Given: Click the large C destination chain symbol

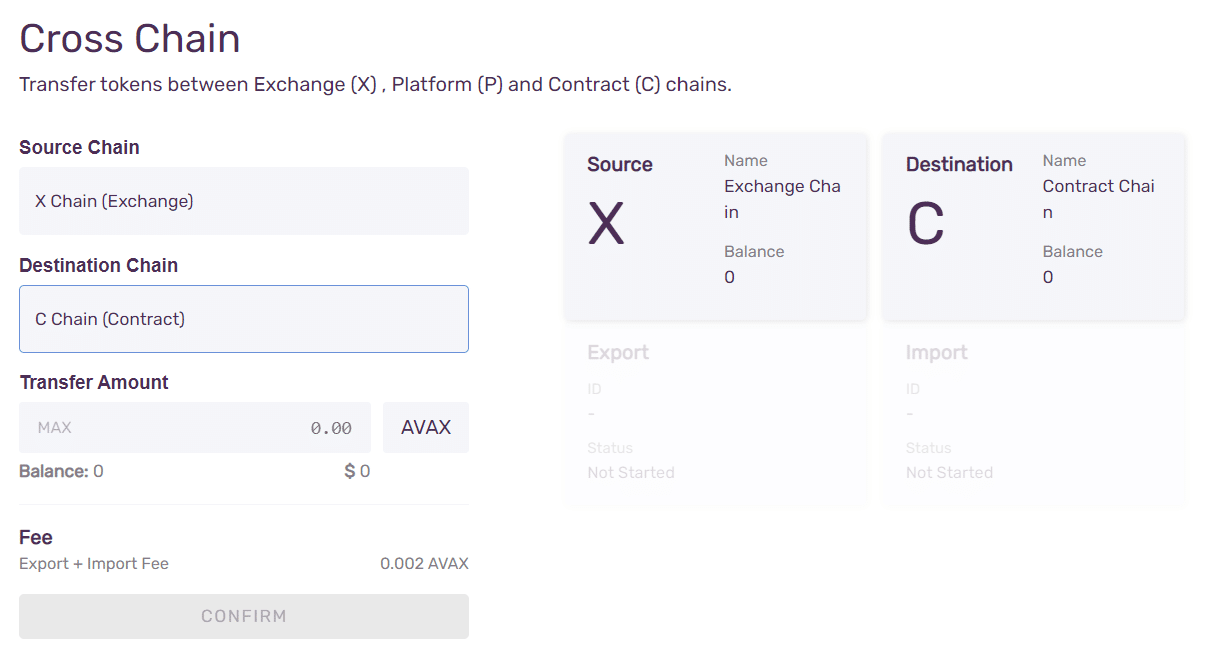Looking at the screenshot, I should pos(925,224).
